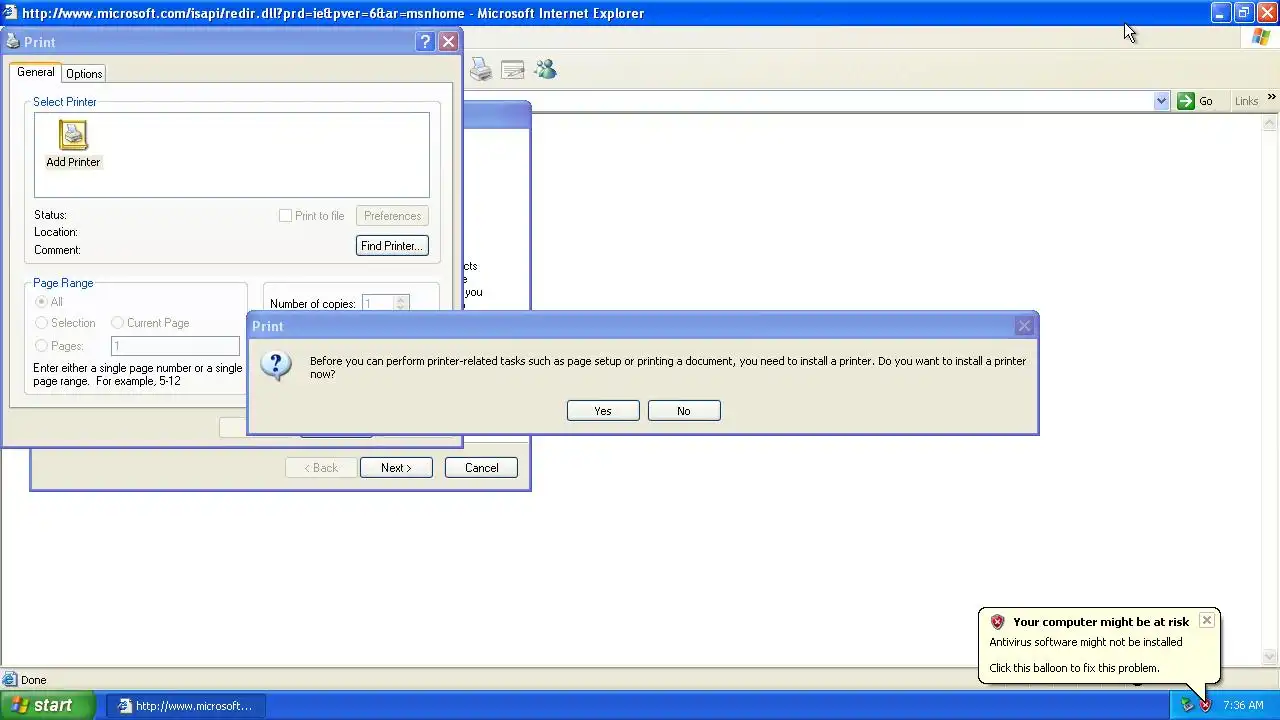
Task: Click the 7:36 AM tray clock
Action: 1243,705
